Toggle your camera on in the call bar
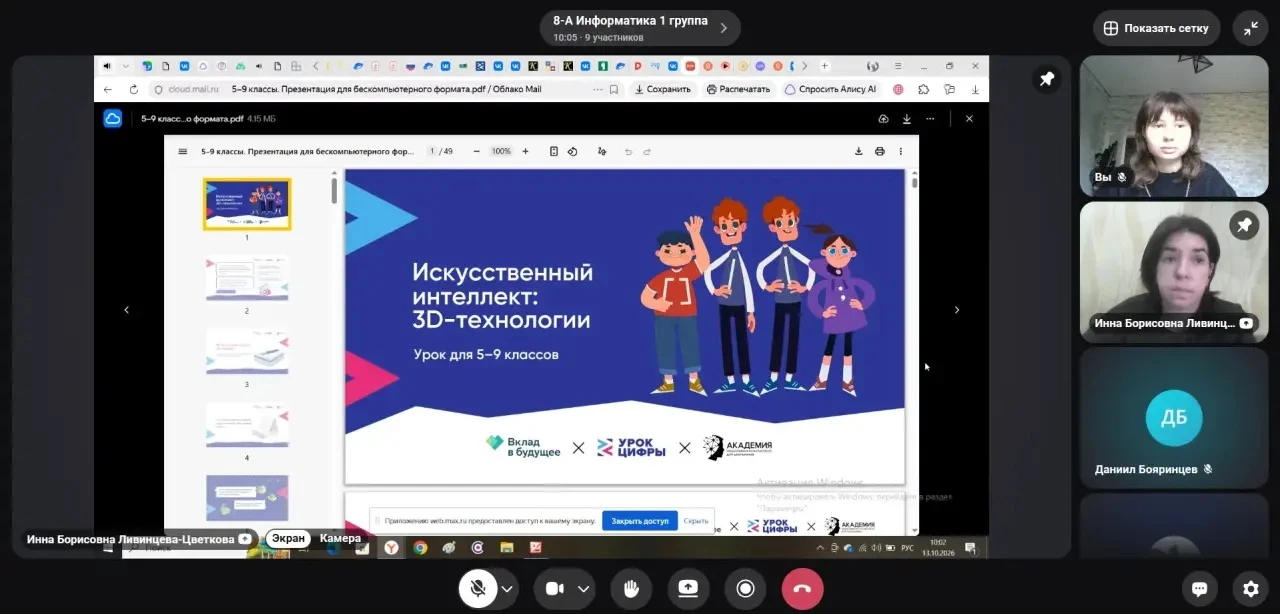This screenshot has height=614, width=1280. pyautogui.click(x=554, y=589)
